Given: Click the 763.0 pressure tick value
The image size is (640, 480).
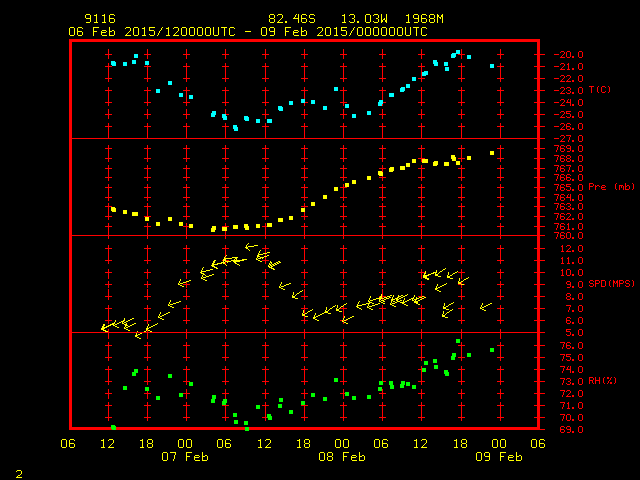Looking at the screenshot, I should 568,207.
